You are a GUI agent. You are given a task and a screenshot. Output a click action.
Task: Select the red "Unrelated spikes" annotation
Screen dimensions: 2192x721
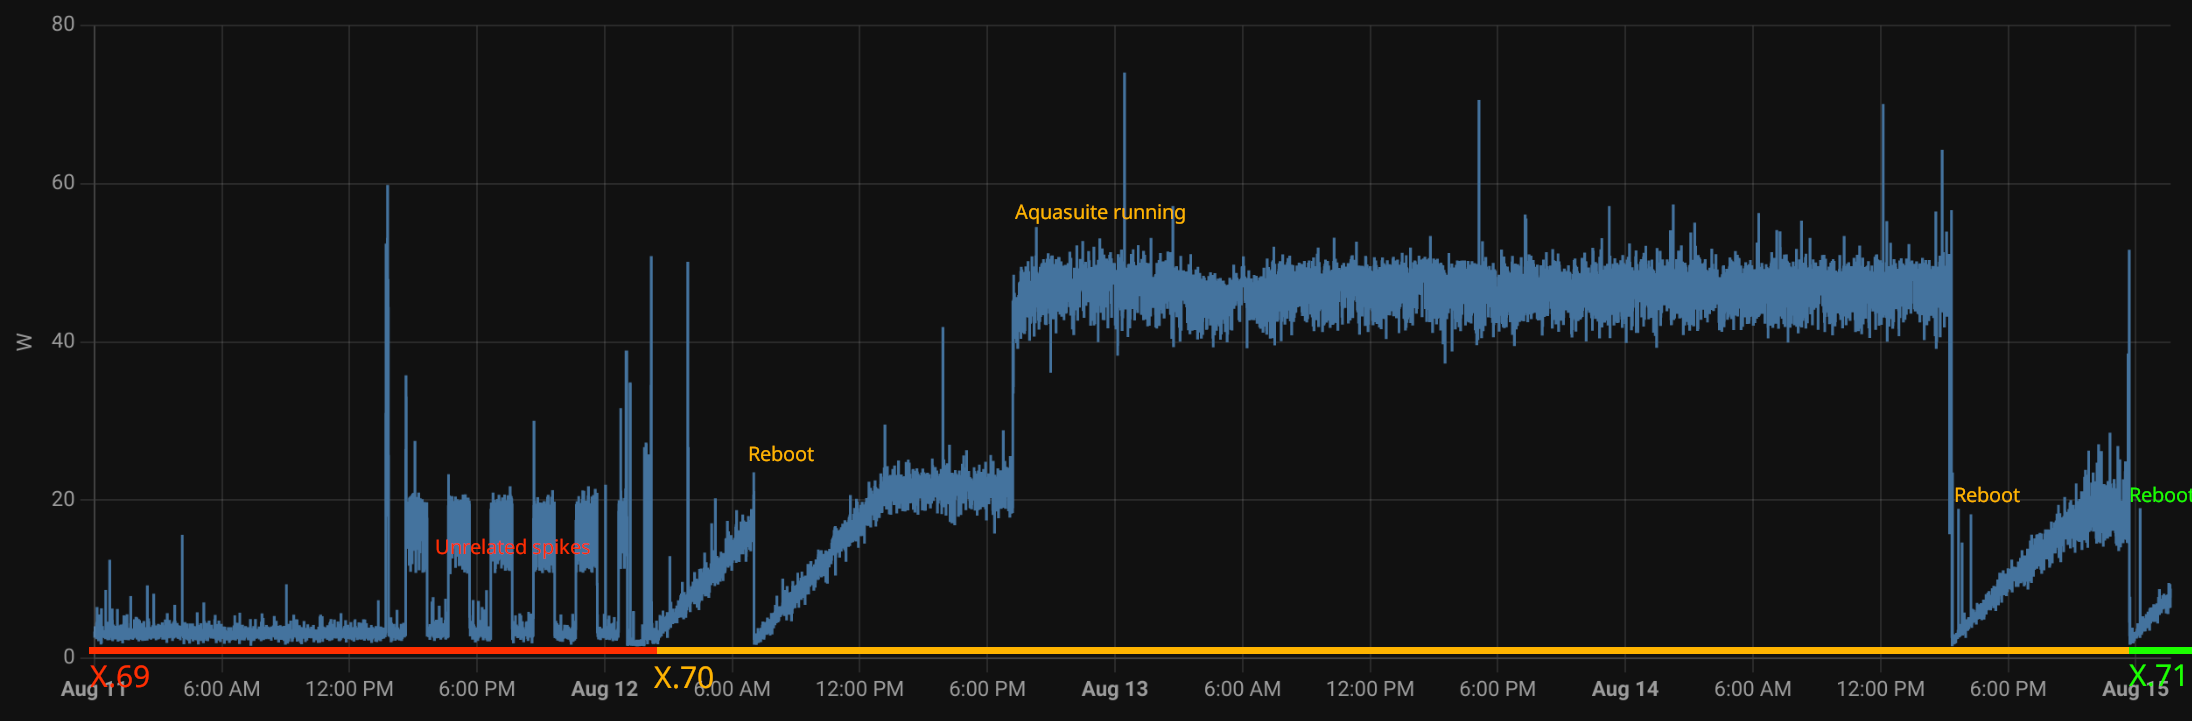click(512, 547)
